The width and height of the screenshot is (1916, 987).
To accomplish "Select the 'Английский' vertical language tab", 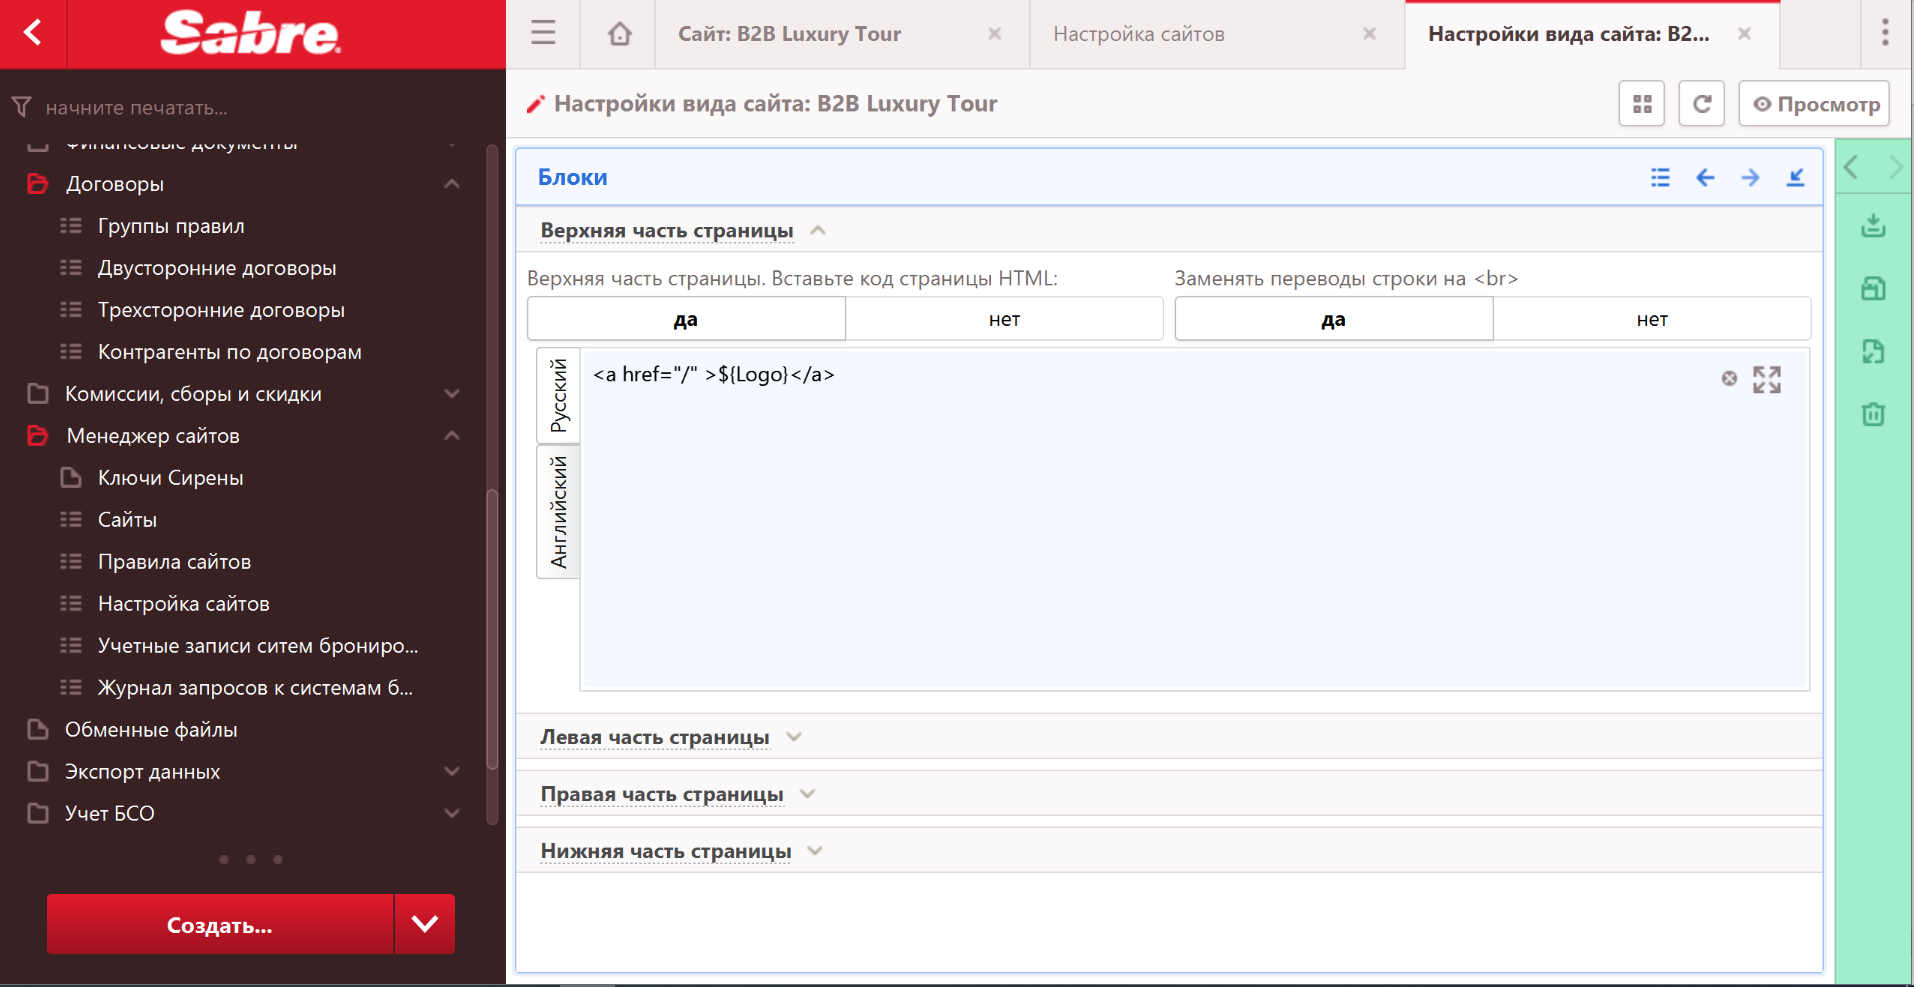I will click(x=558, y=512).
